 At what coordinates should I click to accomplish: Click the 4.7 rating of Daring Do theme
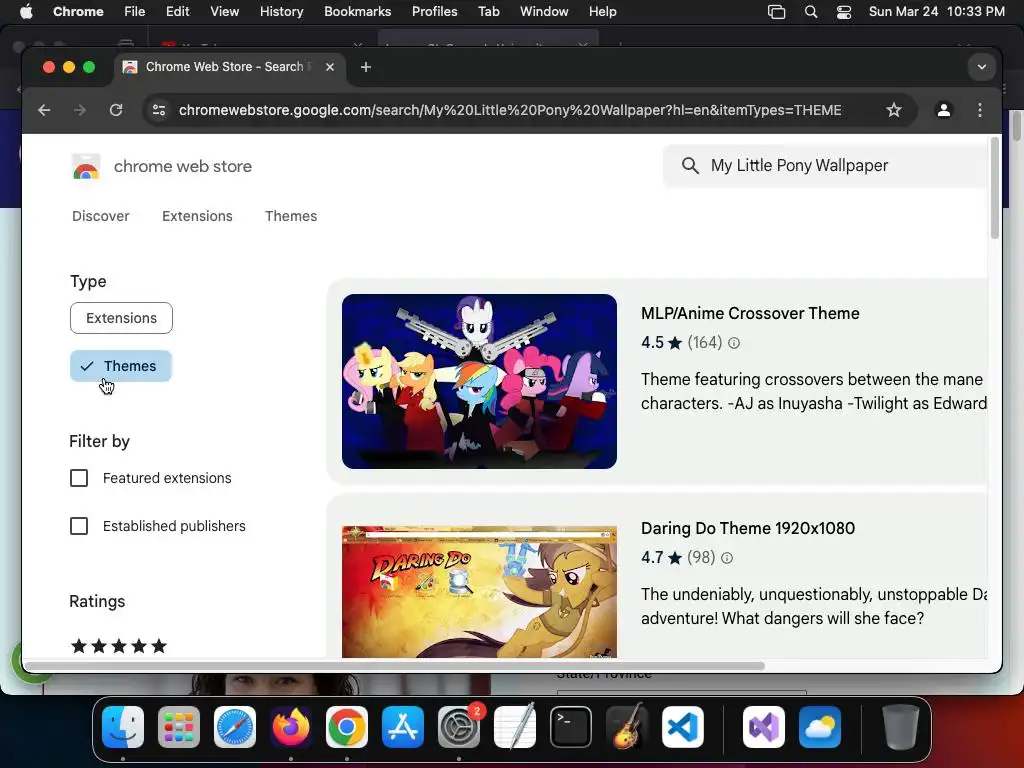[x=662, y=558]
